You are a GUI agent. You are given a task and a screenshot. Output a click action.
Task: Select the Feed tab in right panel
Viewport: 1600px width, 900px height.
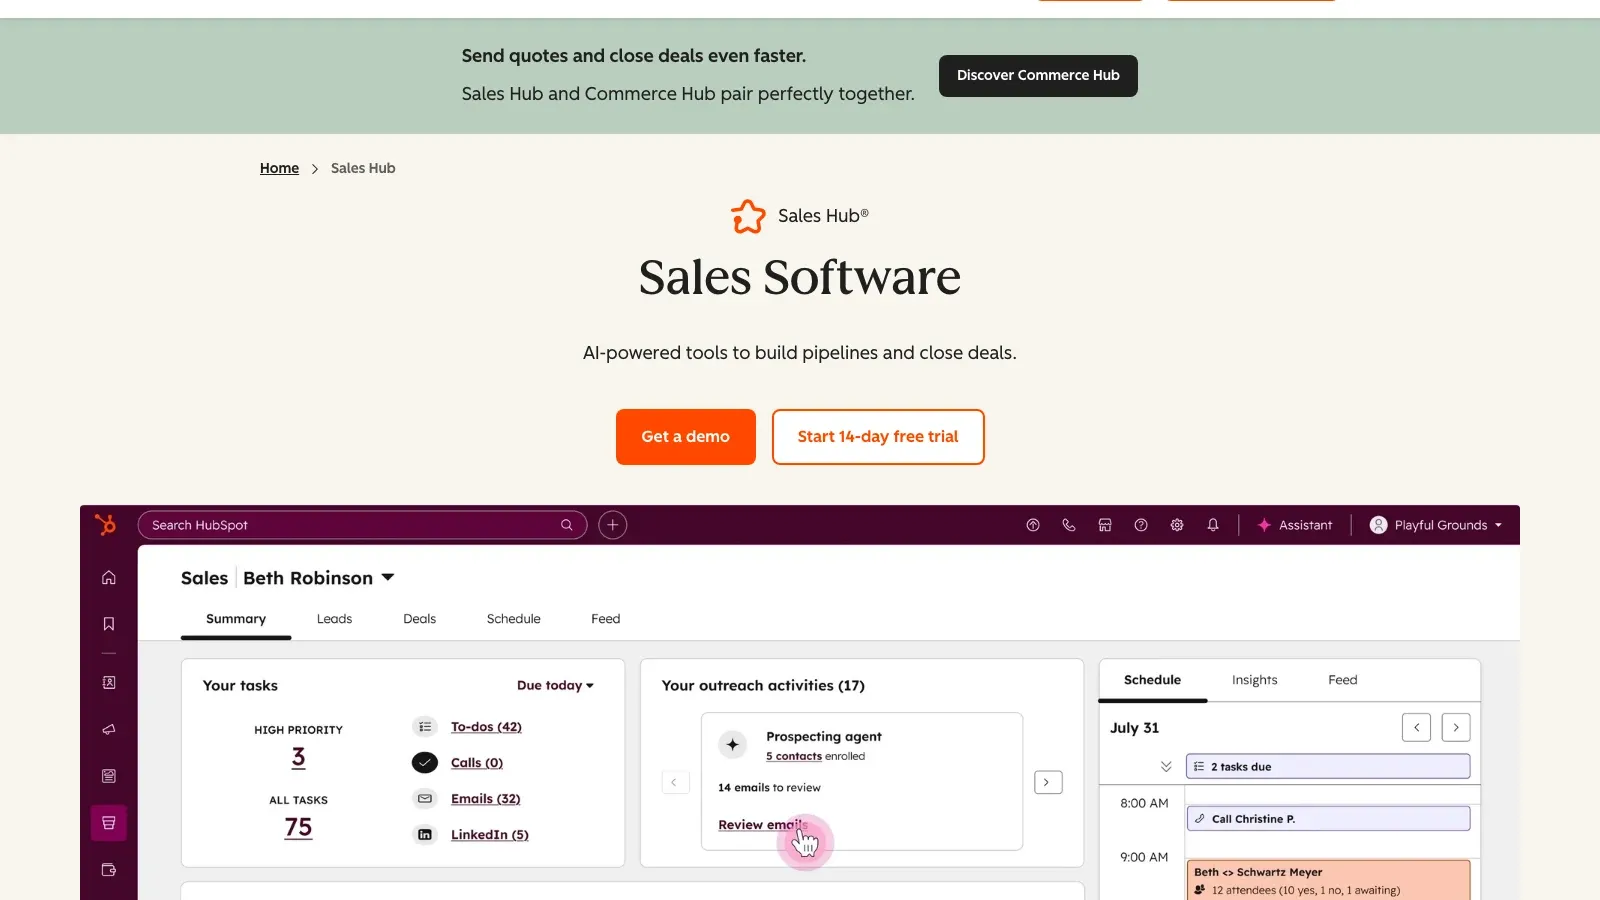tap(1343, 680)
